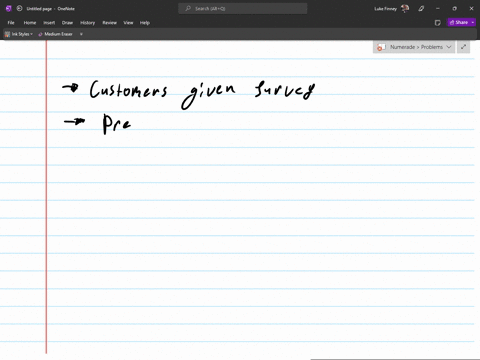Image resolution: width=480 pixels, height=360 pixels.
Task: Click into the Search box
Action: coord(243,9)
